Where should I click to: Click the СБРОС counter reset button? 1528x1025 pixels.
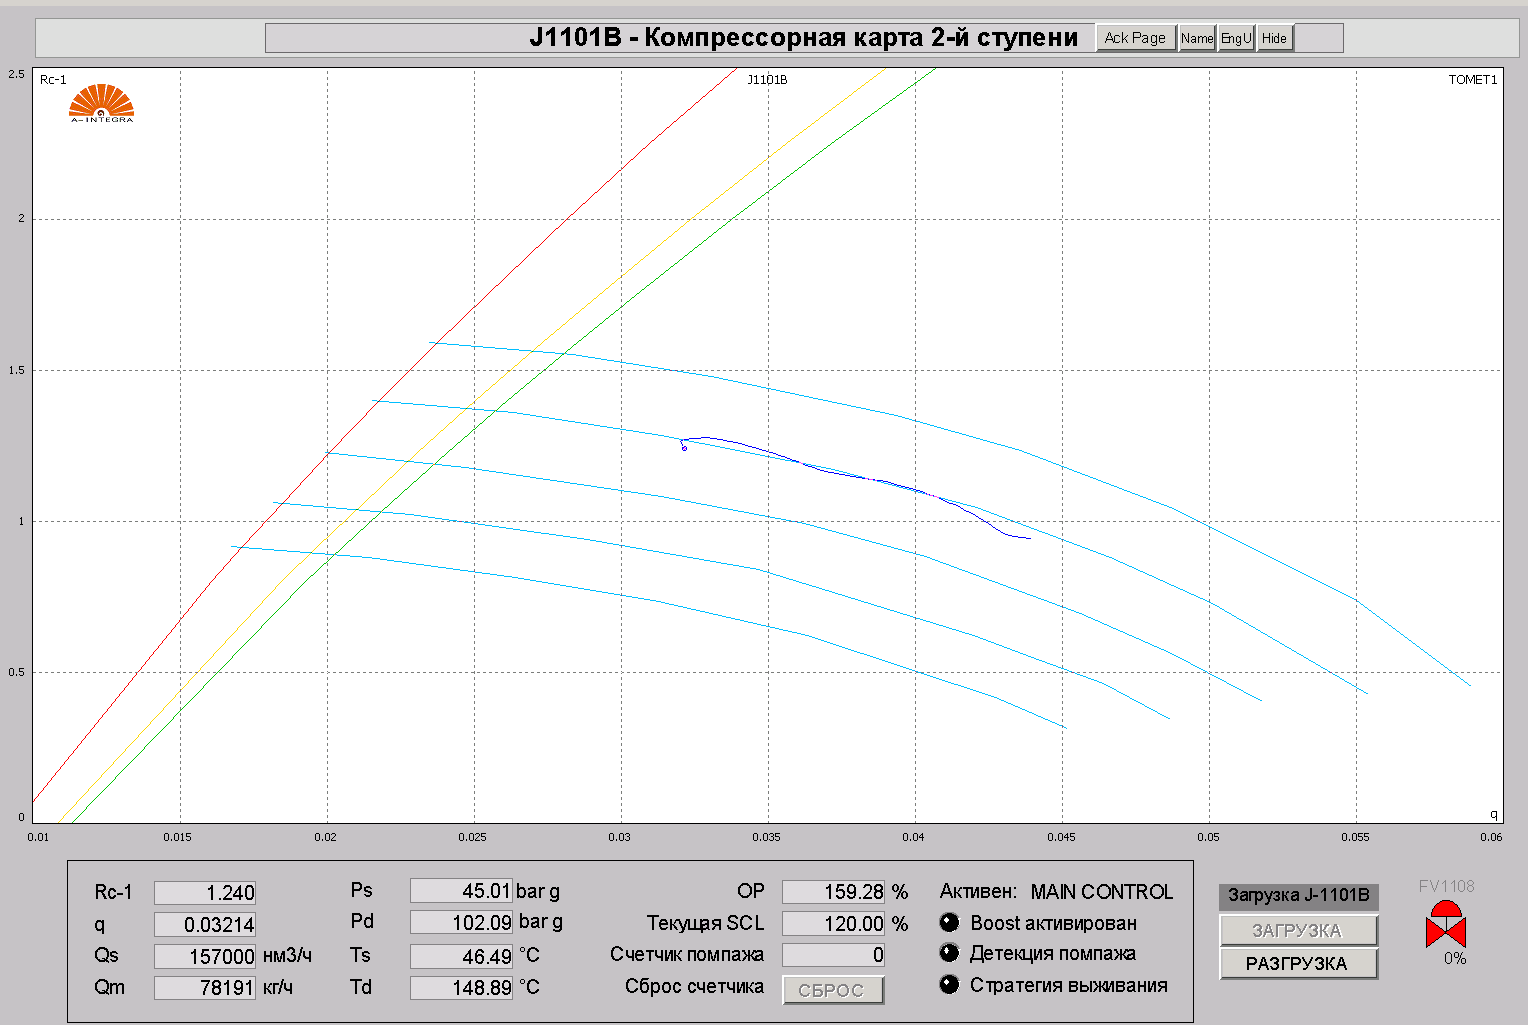833,990
